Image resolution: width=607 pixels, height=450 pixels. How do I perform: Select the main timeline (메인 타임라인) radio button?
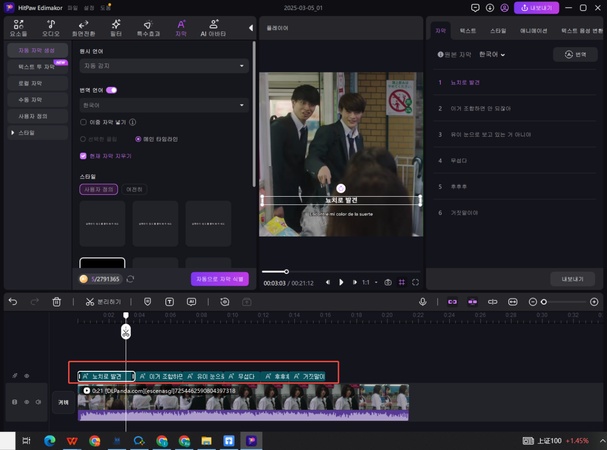138,139
